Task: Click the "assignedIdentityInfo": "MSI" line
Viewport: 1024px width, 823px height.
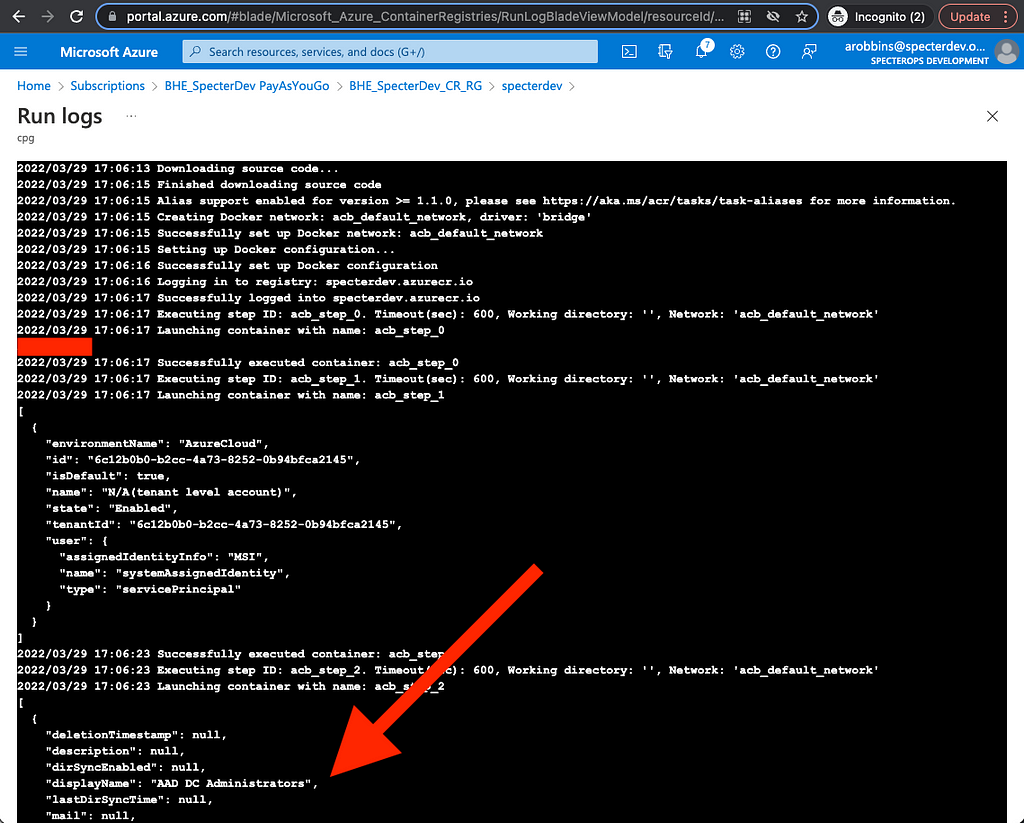Action: coord(164,557)
